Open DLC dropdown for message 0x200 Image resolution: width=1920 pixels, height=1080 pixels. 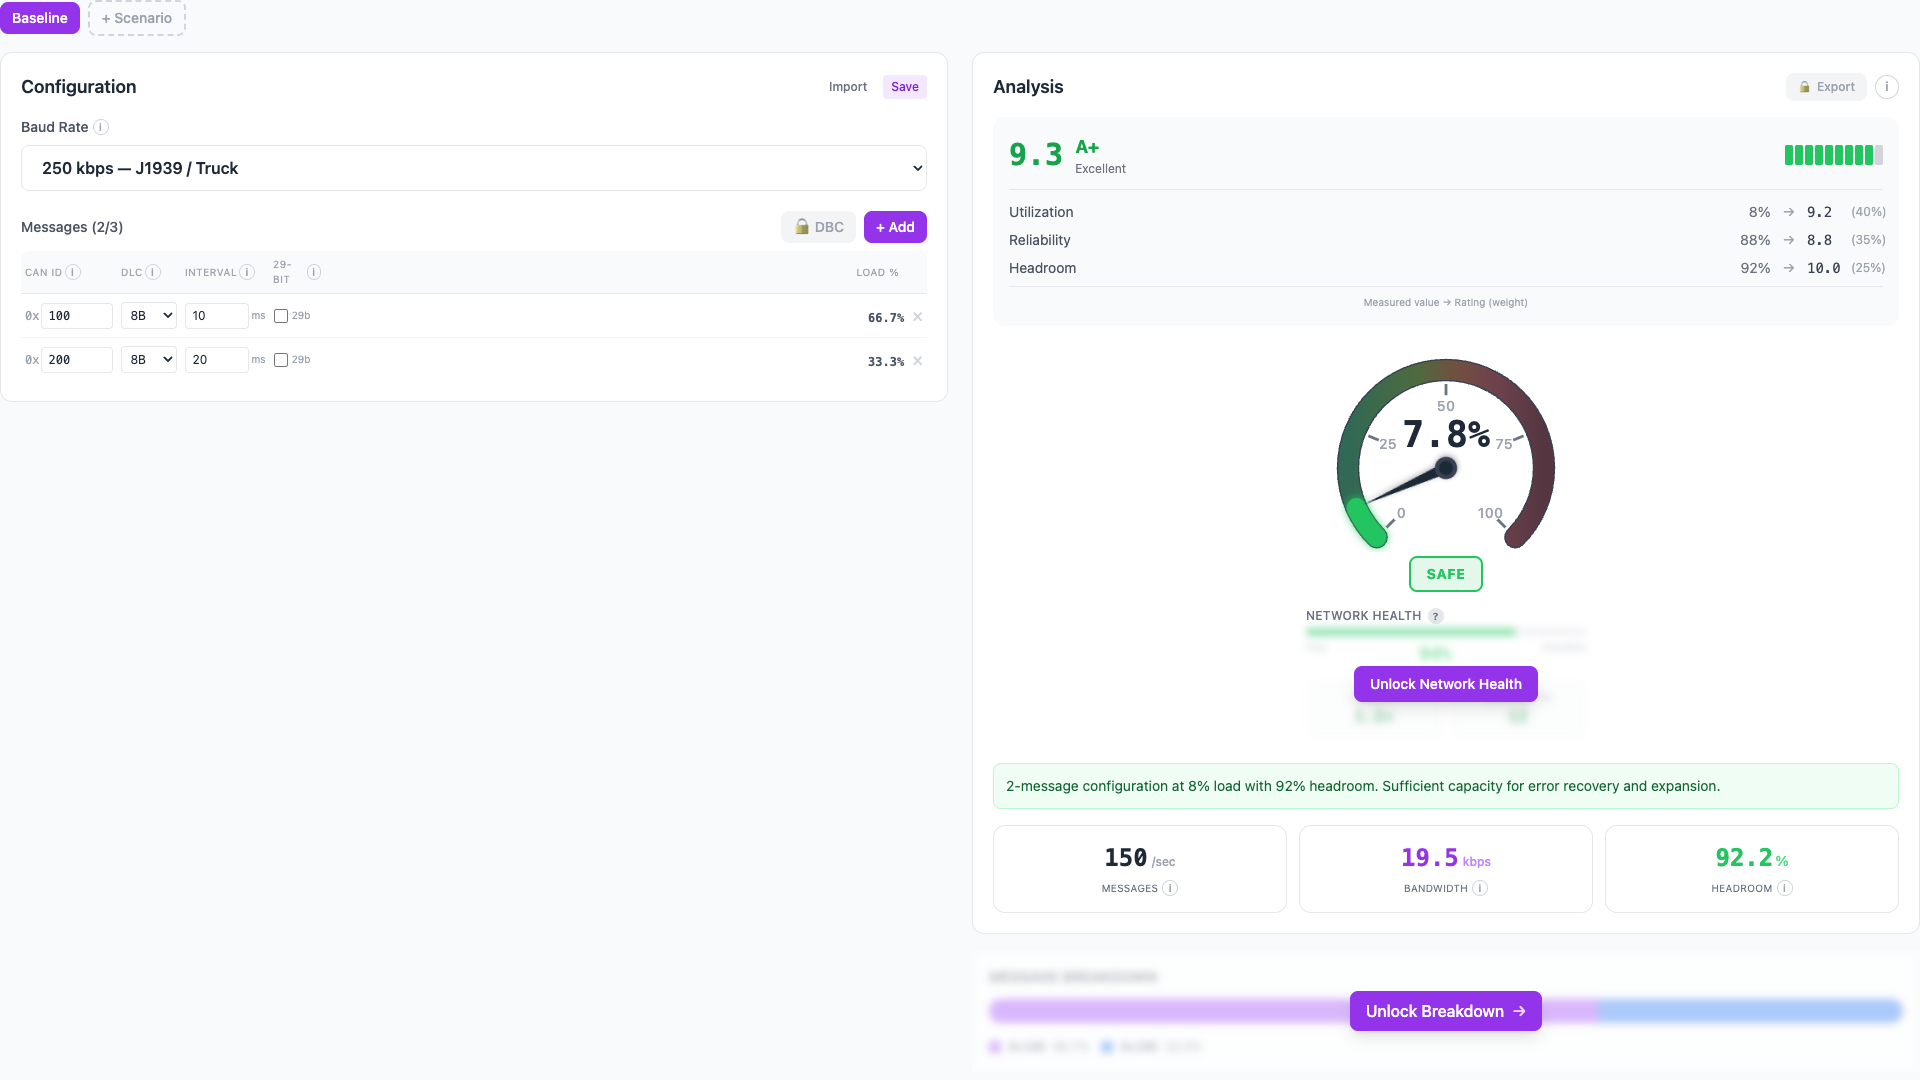pyautogui.click(x=148, y=360)
